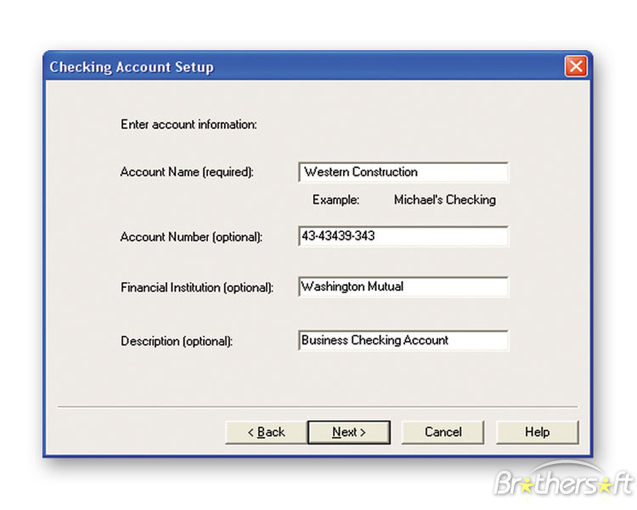637x510 pixels.
Task: Click the Brothersoft watermark logo
Action: (564, 483)
